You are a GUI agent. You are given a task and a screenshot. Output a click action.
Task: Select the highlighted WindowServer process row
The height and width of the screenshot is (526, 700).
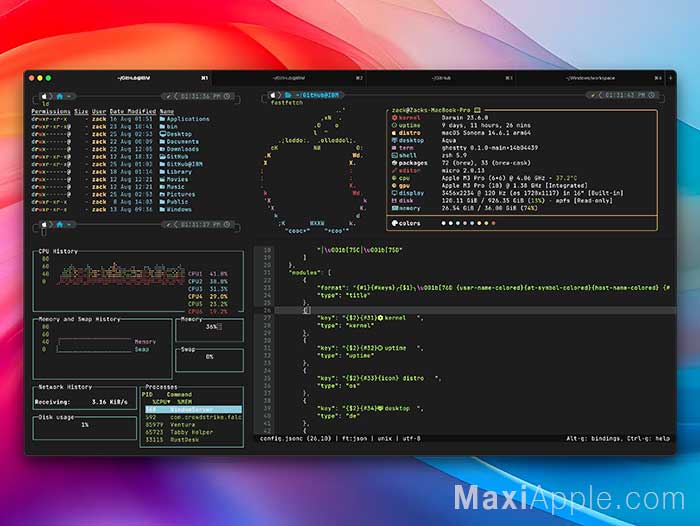click(x=193, y=409)
